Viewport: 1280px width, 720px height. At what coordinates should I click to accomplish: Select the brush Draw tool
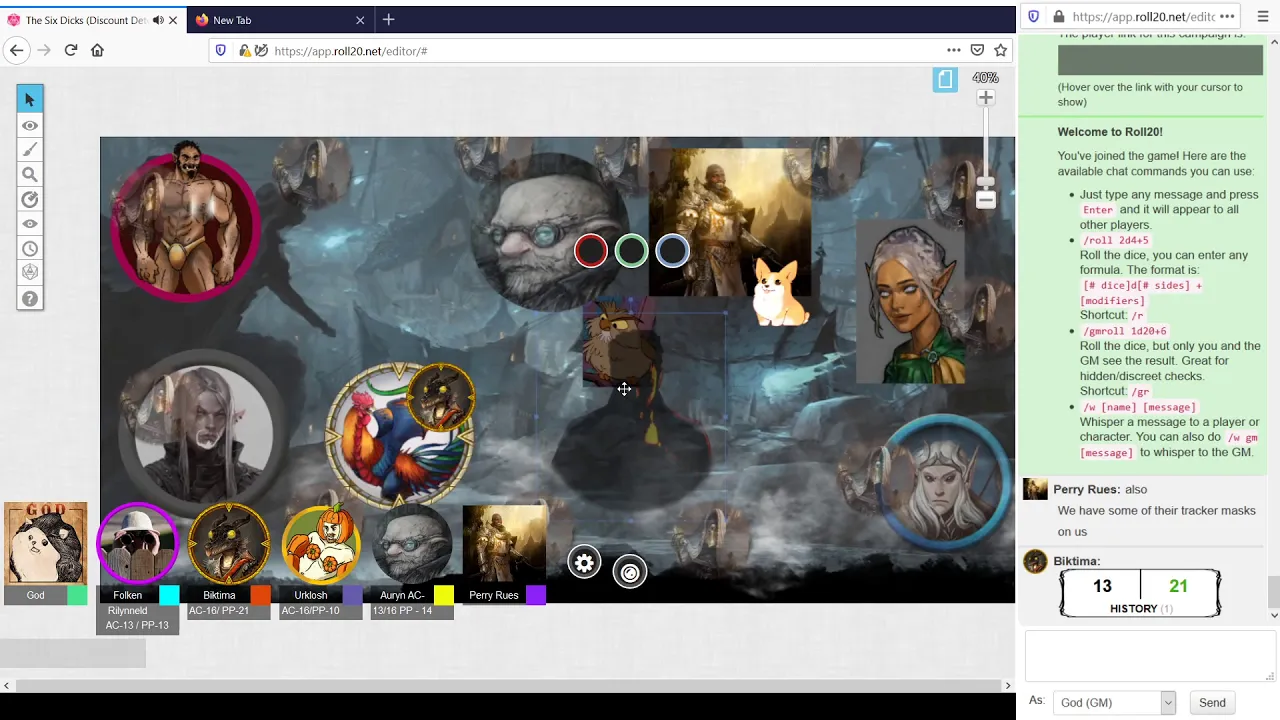coord(30,150)
